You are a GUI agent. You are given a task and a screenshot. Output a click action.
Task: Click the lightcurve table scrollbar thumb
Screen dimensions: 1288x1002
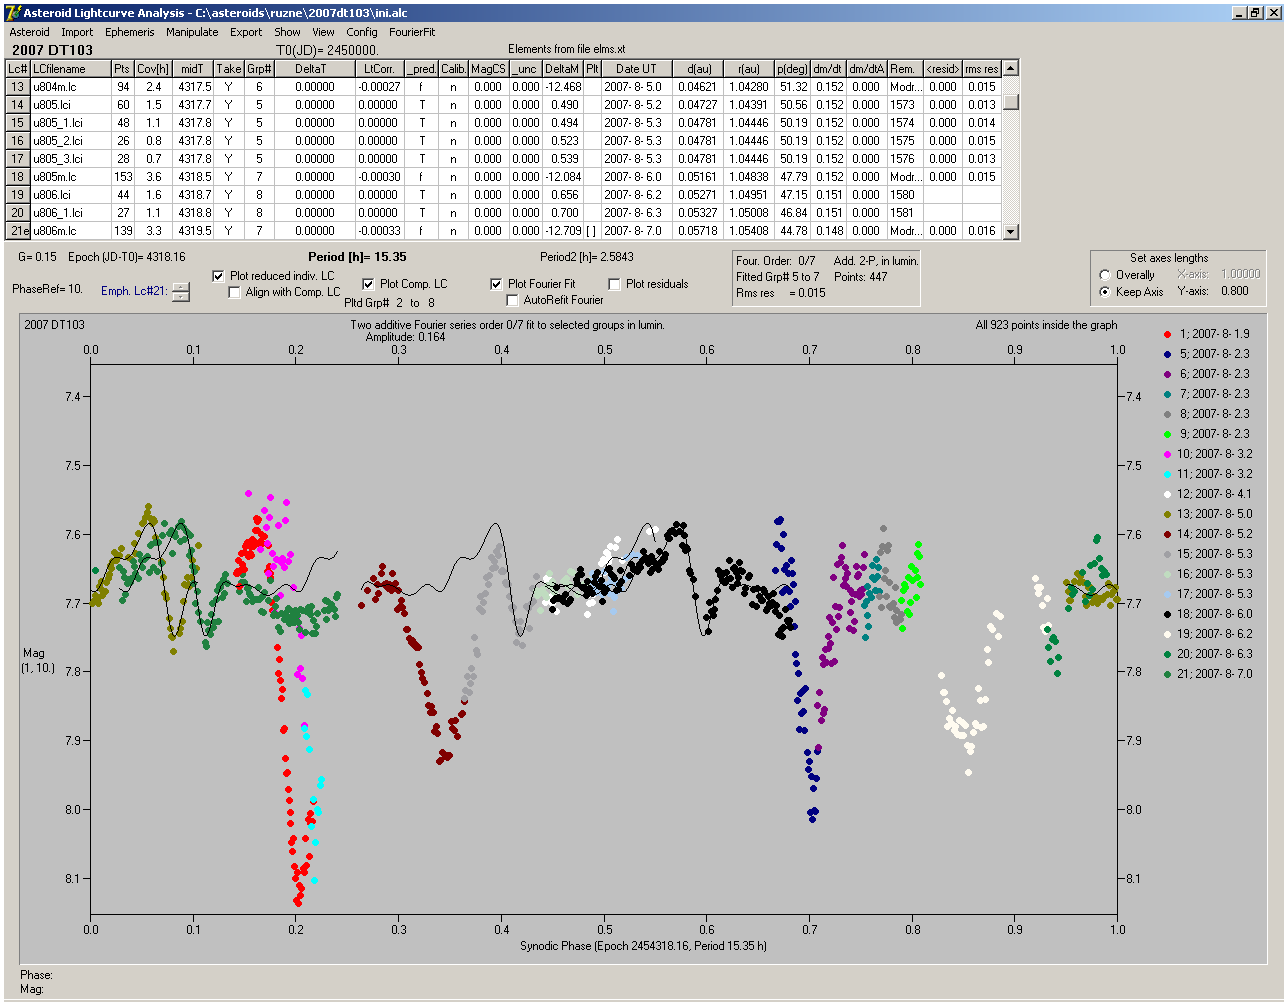tap(1011, 102)
